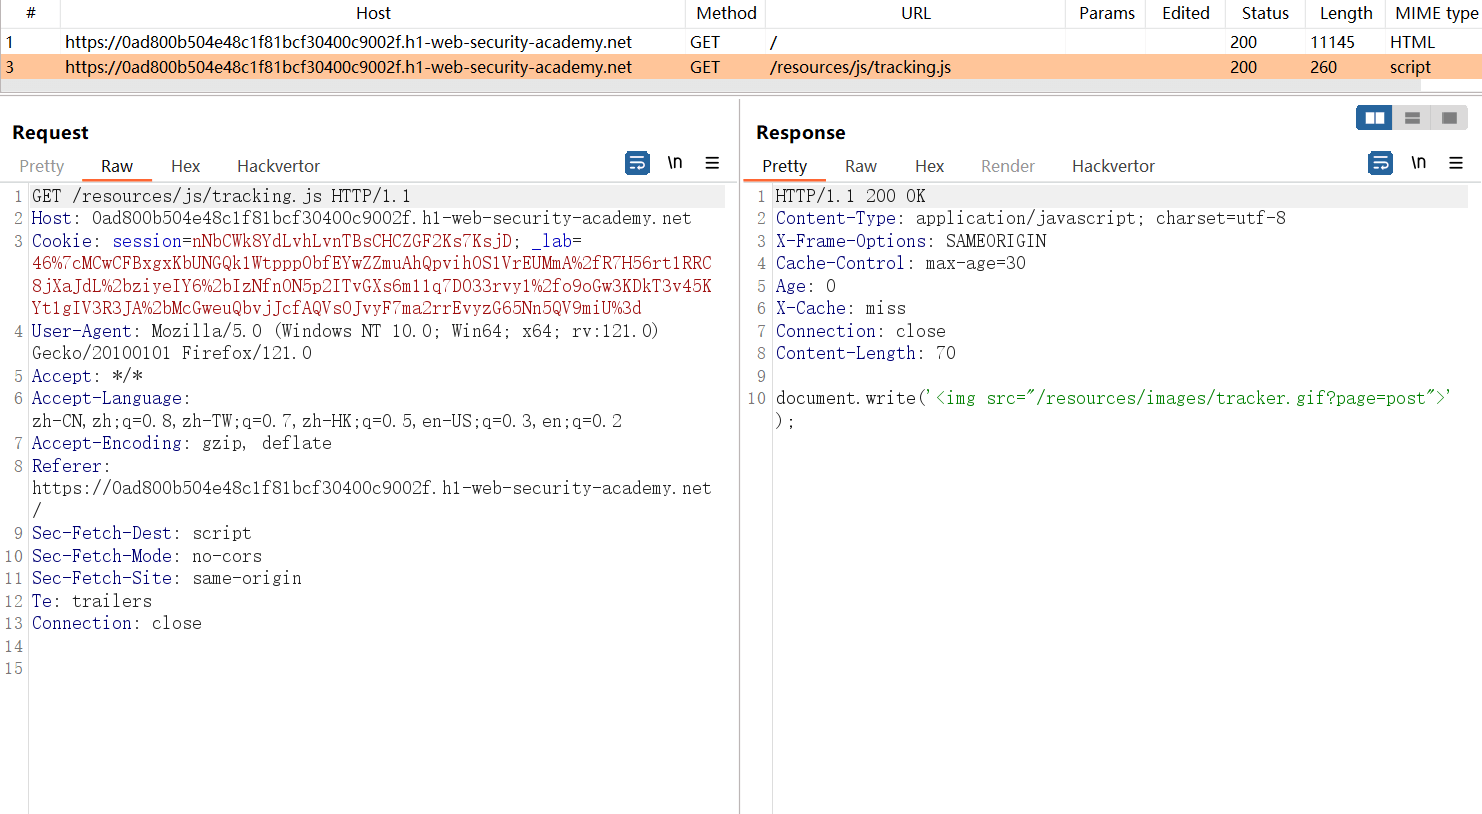Open the Response panel options menu
The width and height of the screenshot is (1482, 814).
[1456, 163]
